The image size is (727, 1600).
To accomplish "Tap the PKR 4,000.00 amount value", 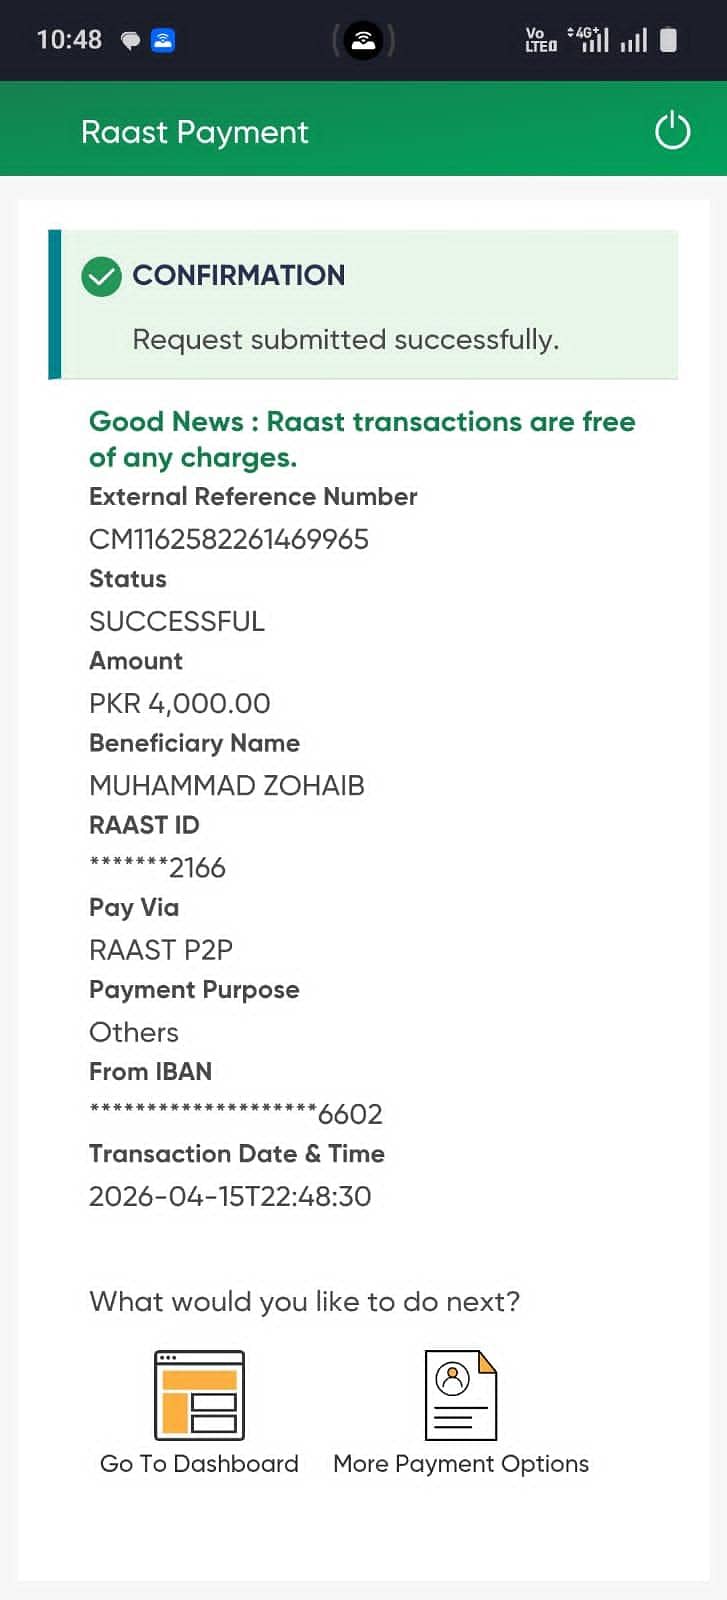I will [180, 704].
